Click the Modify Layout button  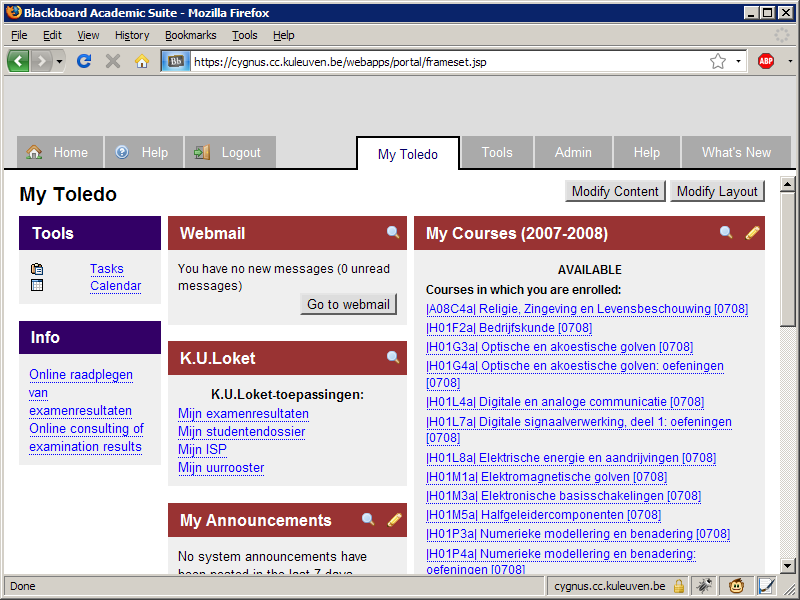pos(717,191)
